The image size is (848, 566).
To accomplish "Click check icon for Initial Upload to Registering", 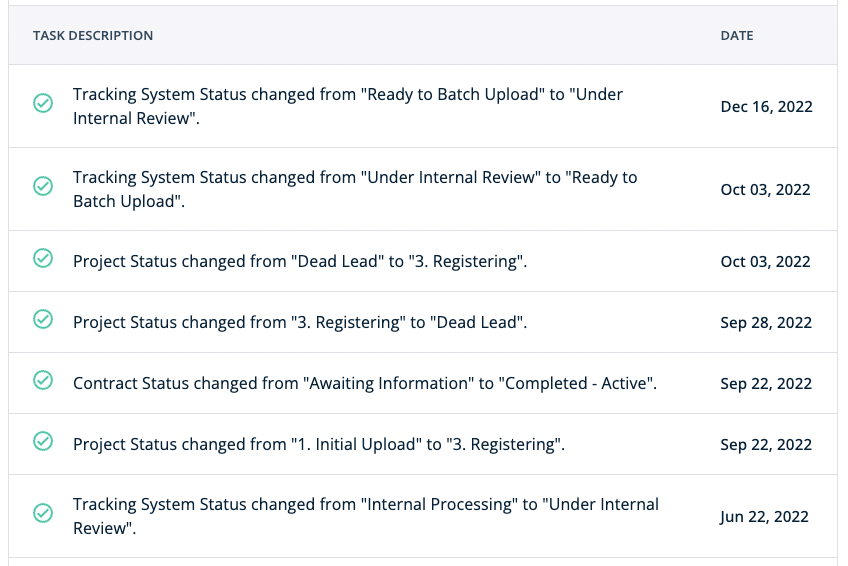I will coord(43,441).
